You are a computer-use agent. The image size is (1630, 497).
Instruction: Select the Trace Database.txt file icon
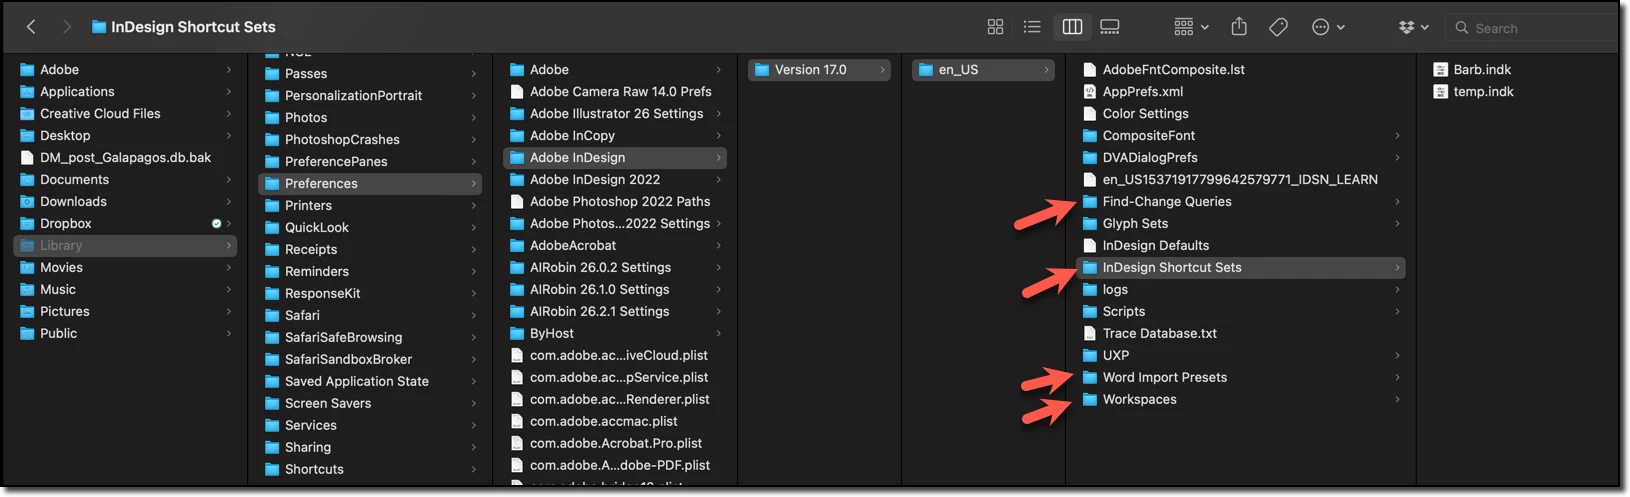(x=1090, y=333)
